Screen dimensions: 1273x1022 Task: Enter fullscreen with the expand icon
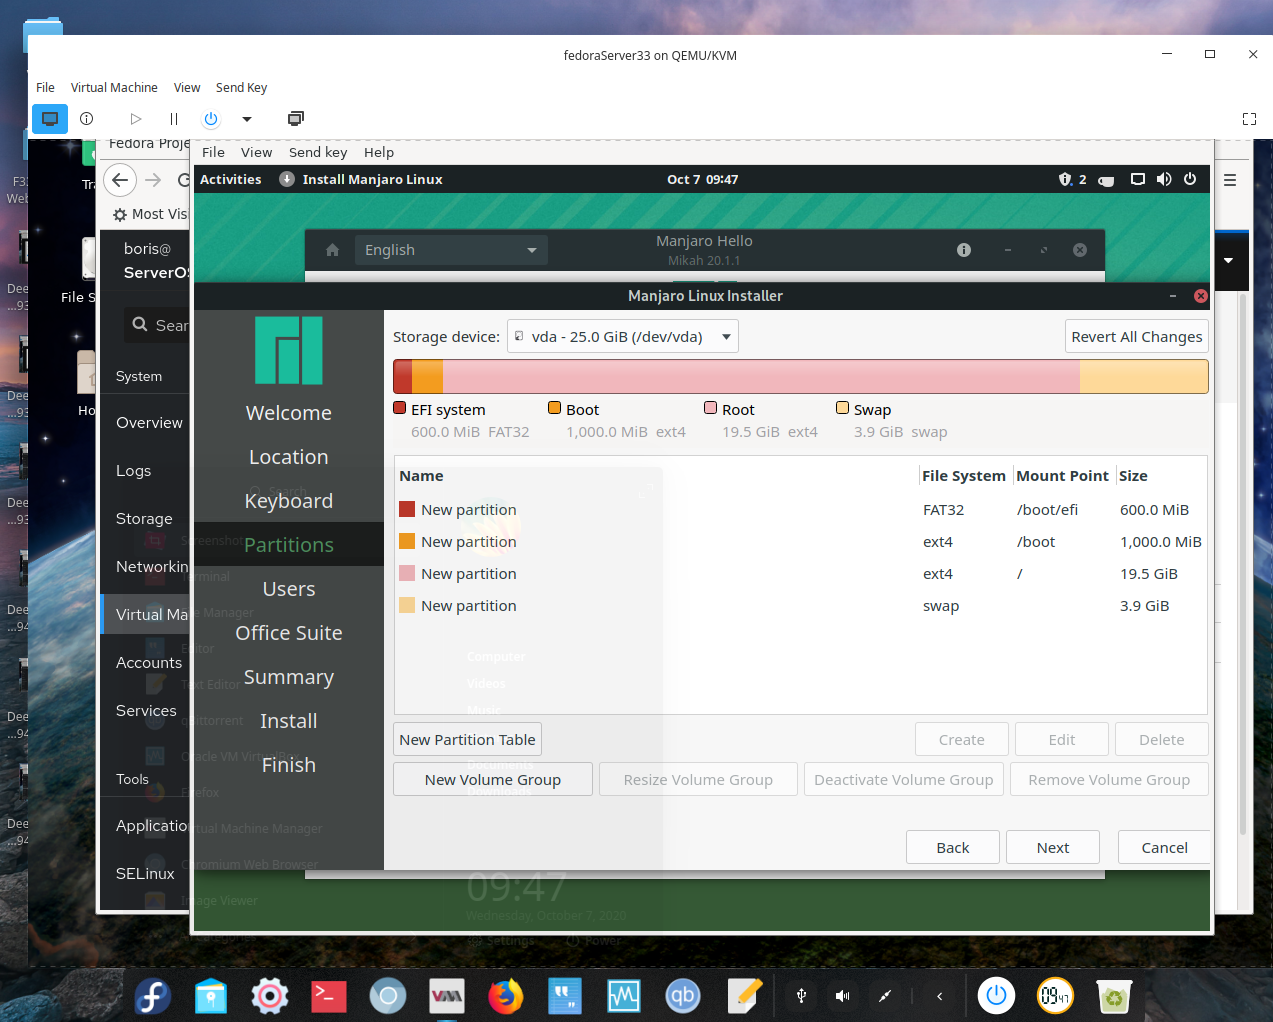(x=1249, y=119)
